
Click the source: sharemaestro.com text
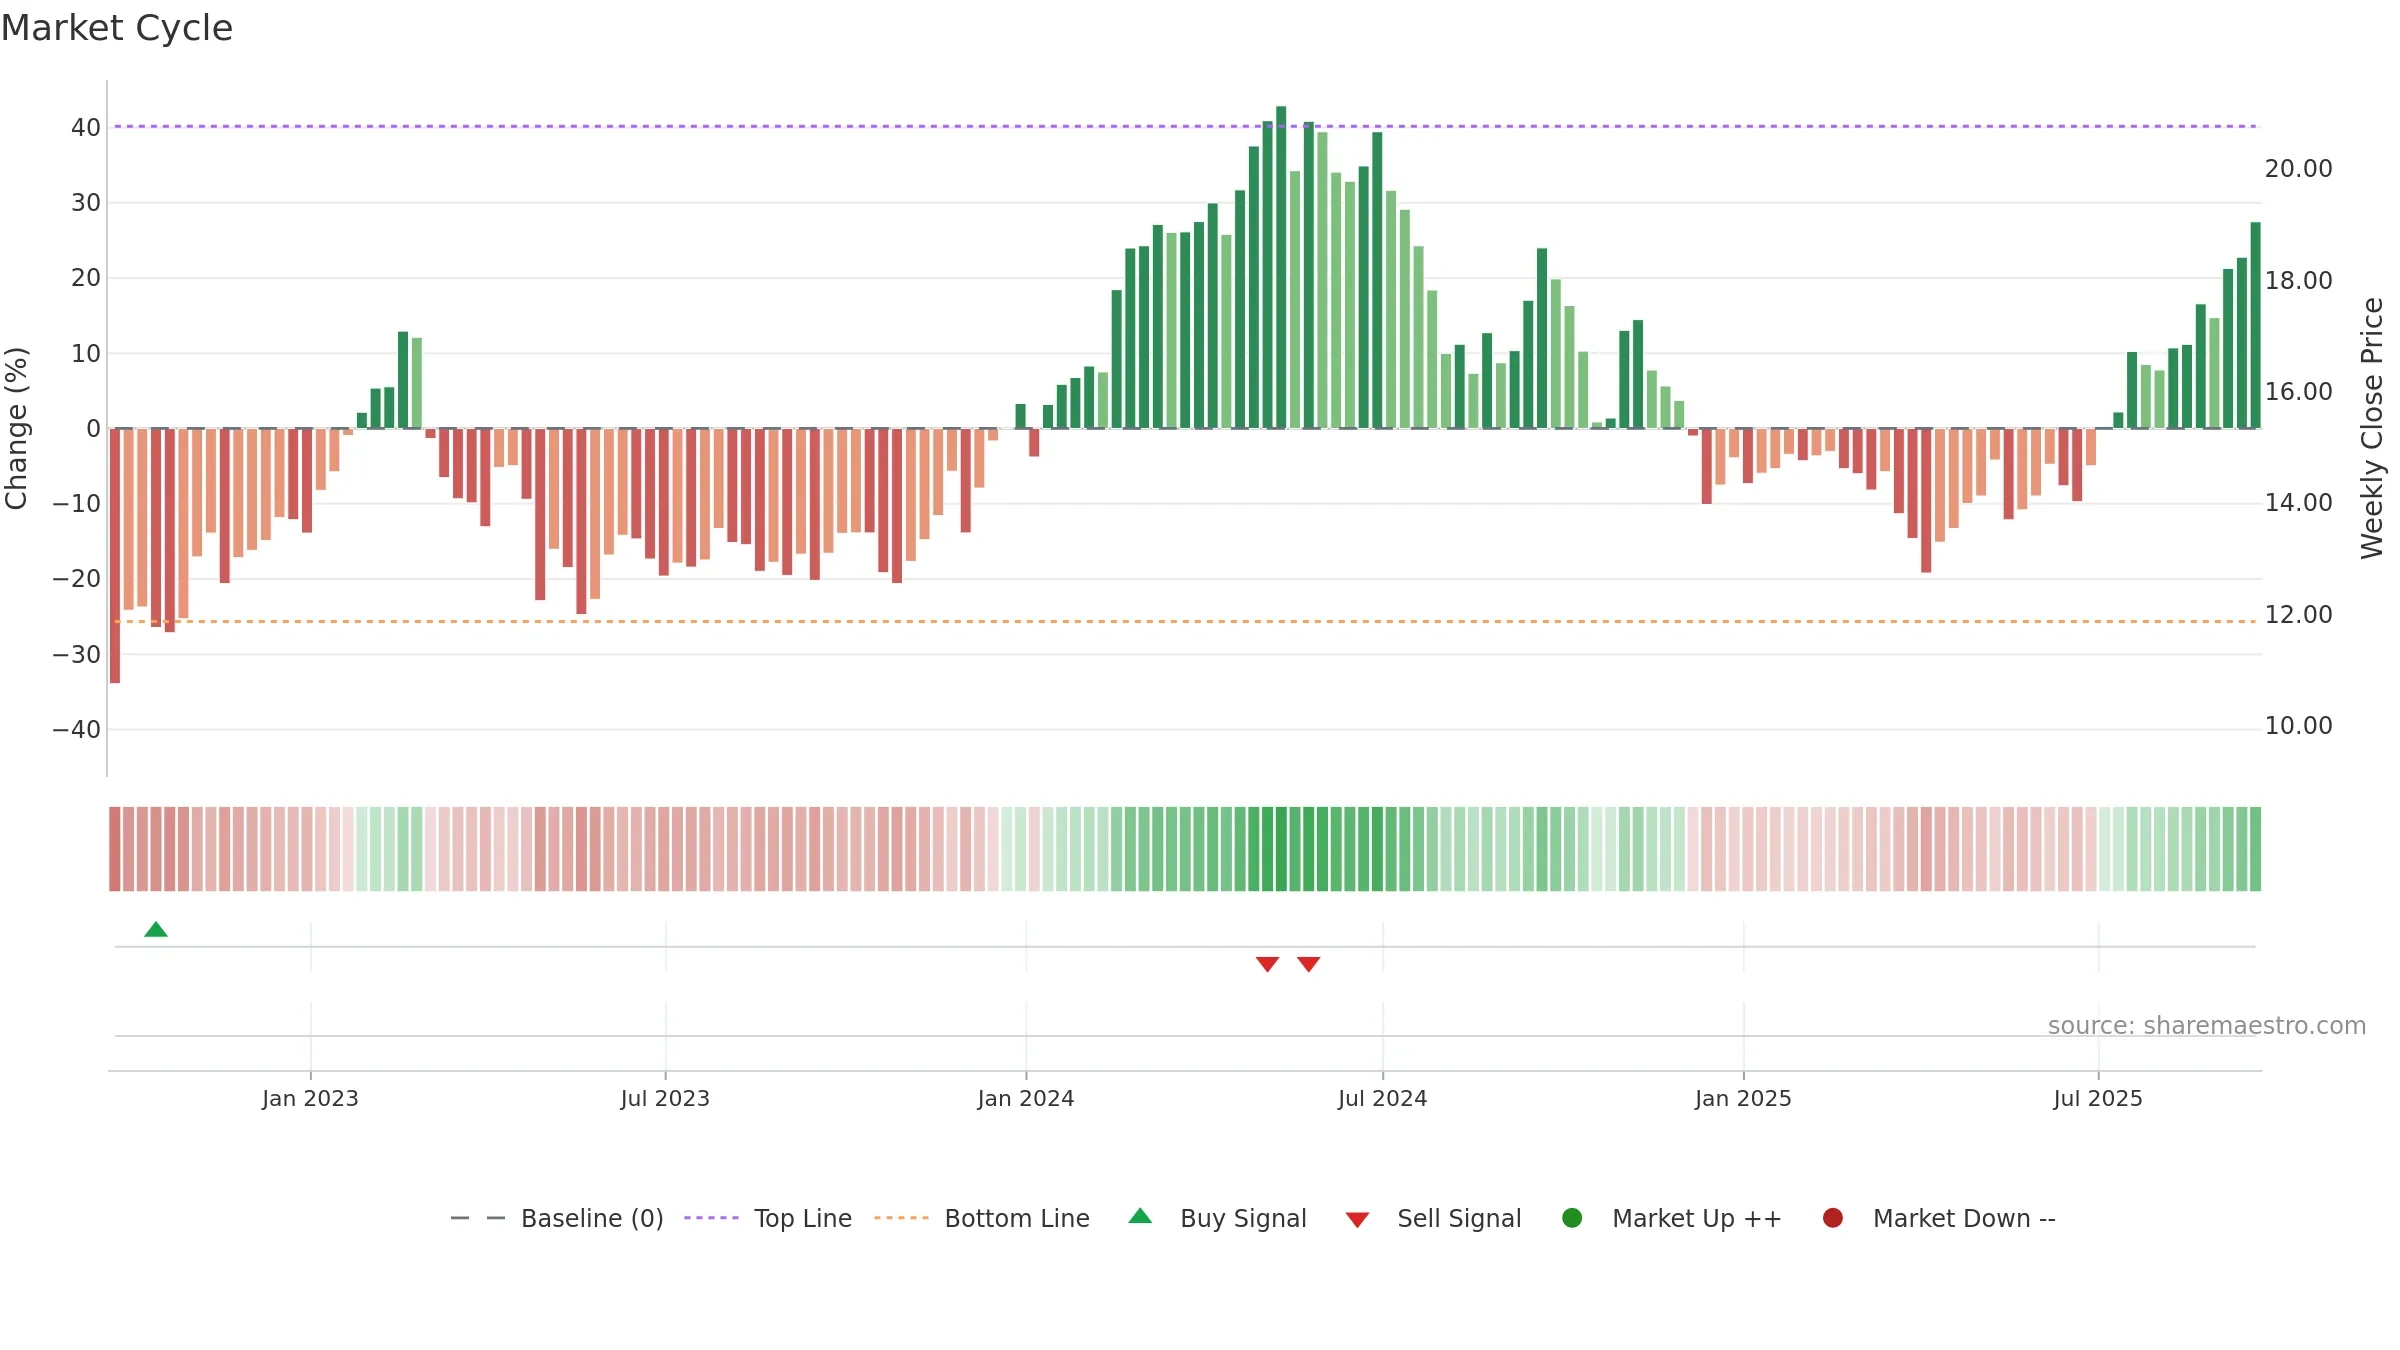click(2207, 1026)
